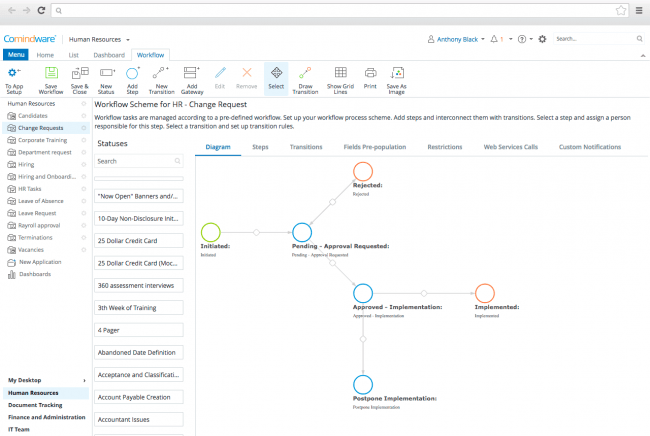
Task: Switch to Home tab
Action: pyautogui.click(x=45, y=55)
